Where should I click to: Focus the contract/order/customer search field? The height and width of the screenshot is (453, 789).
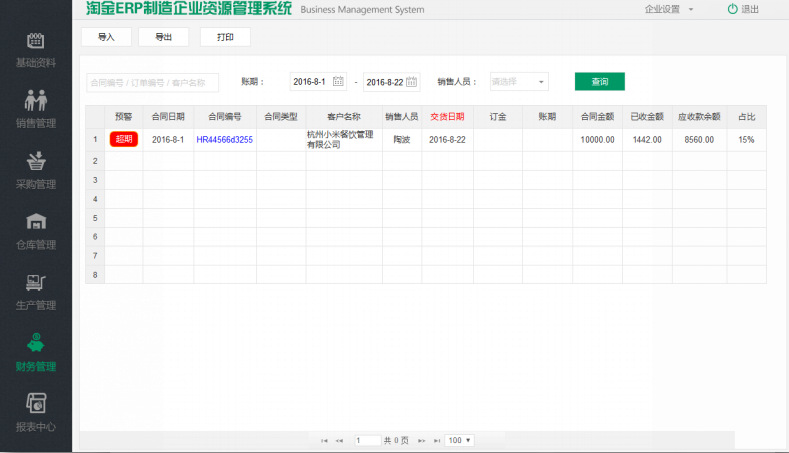(x=152, y=82)
